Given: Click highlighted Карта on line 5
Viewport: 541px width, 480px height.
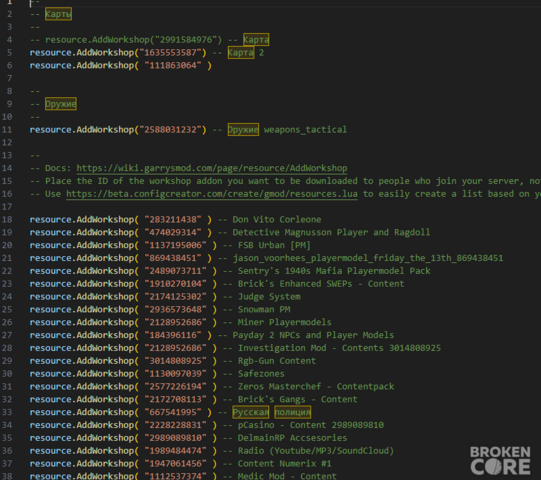Looking at the screenshot, I should [241, 53].
